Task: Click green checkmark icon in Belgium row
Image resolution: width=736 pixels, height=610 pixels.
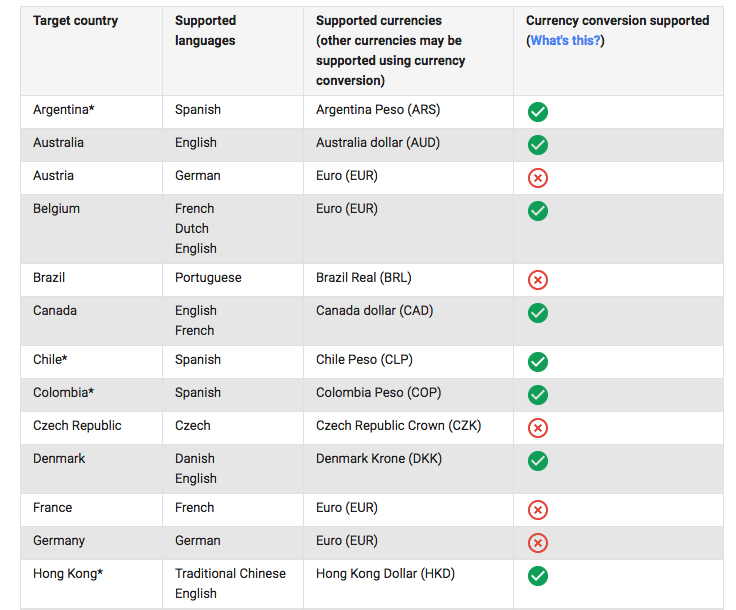Action: [538, 211]
